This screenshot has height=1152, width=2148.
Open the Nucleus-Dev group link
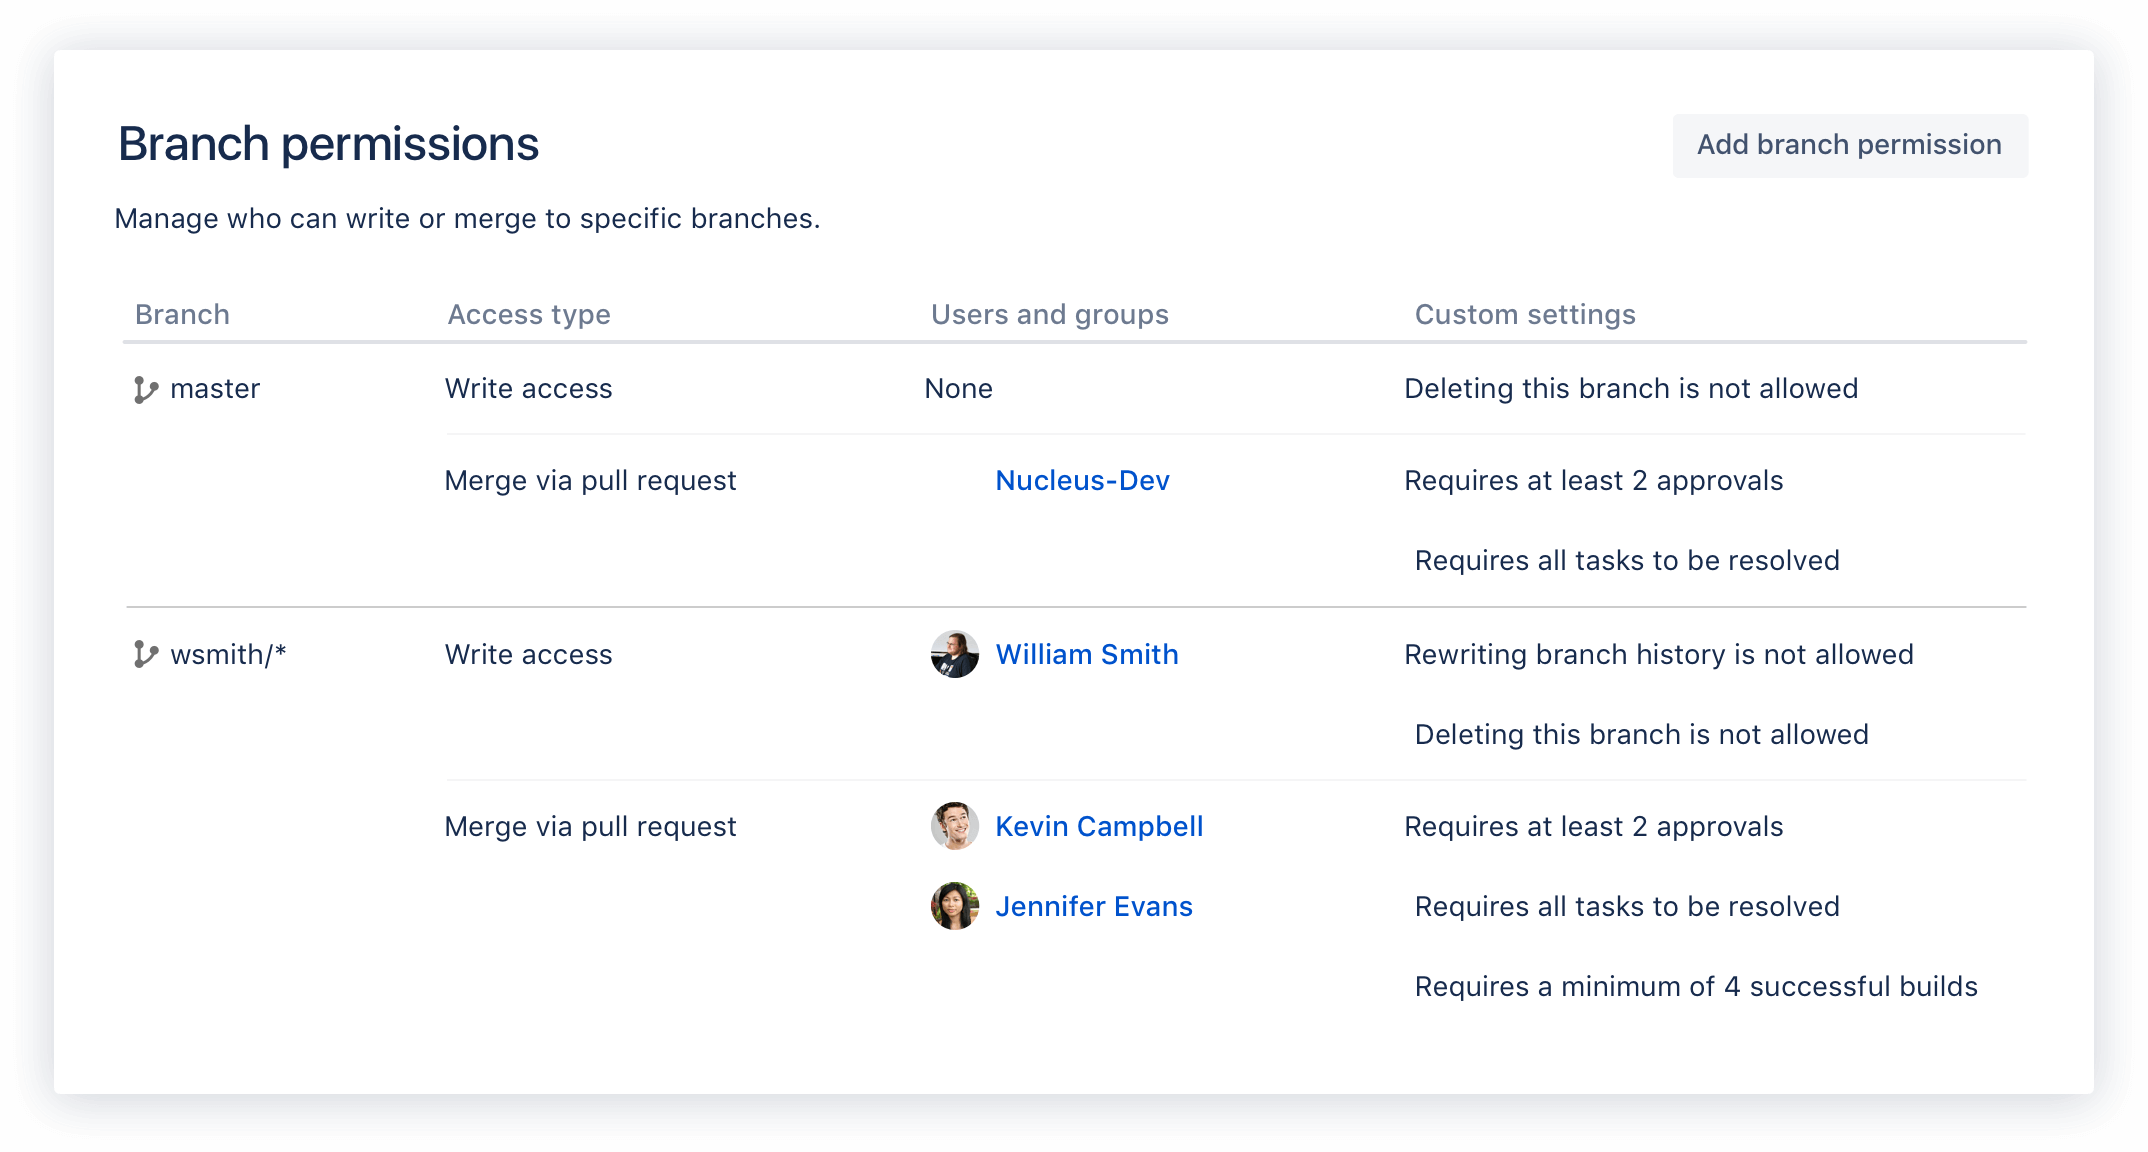tap(1082, 481)
